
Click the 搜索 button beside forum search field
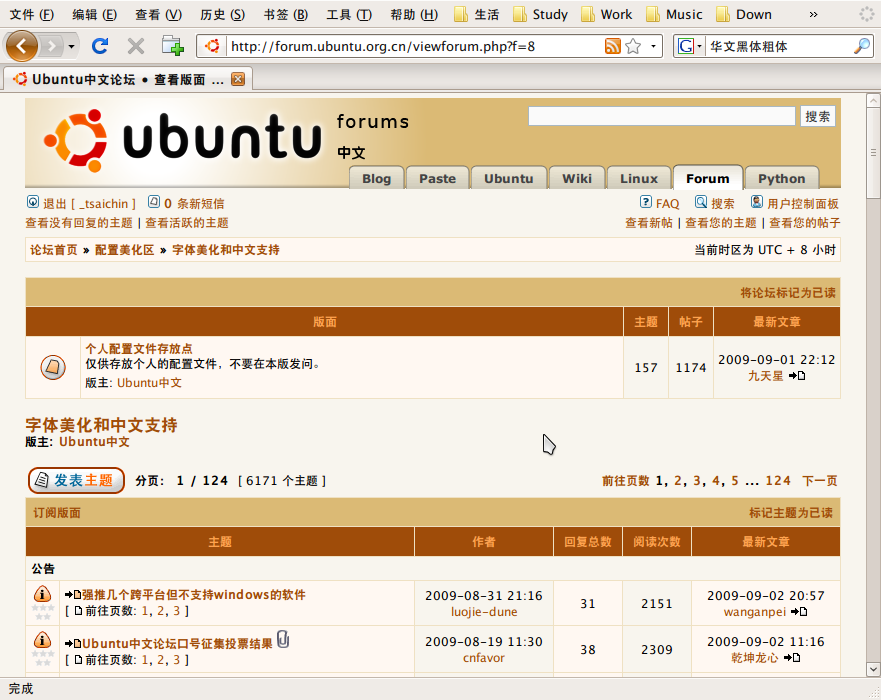[818, 116]
